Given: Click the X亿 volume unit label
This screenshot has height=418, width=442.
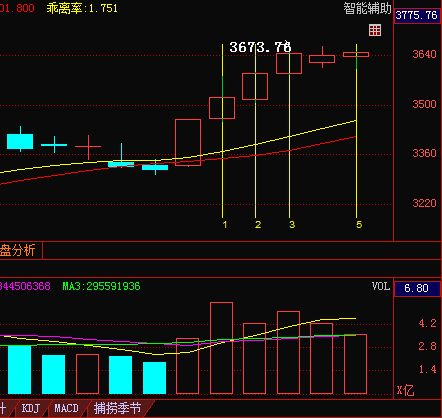Looking at the screenshot, I should coord(405,390).
